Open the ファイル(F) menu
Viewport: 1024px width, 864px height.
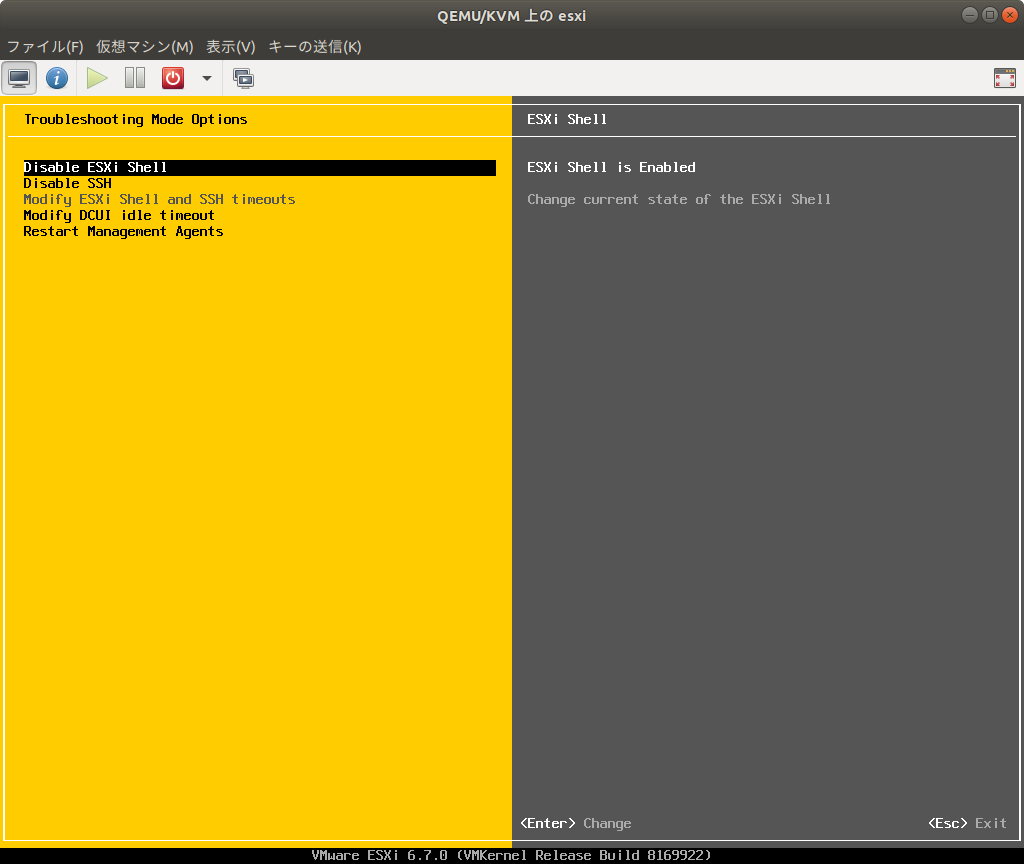click(x=45, y=46)
